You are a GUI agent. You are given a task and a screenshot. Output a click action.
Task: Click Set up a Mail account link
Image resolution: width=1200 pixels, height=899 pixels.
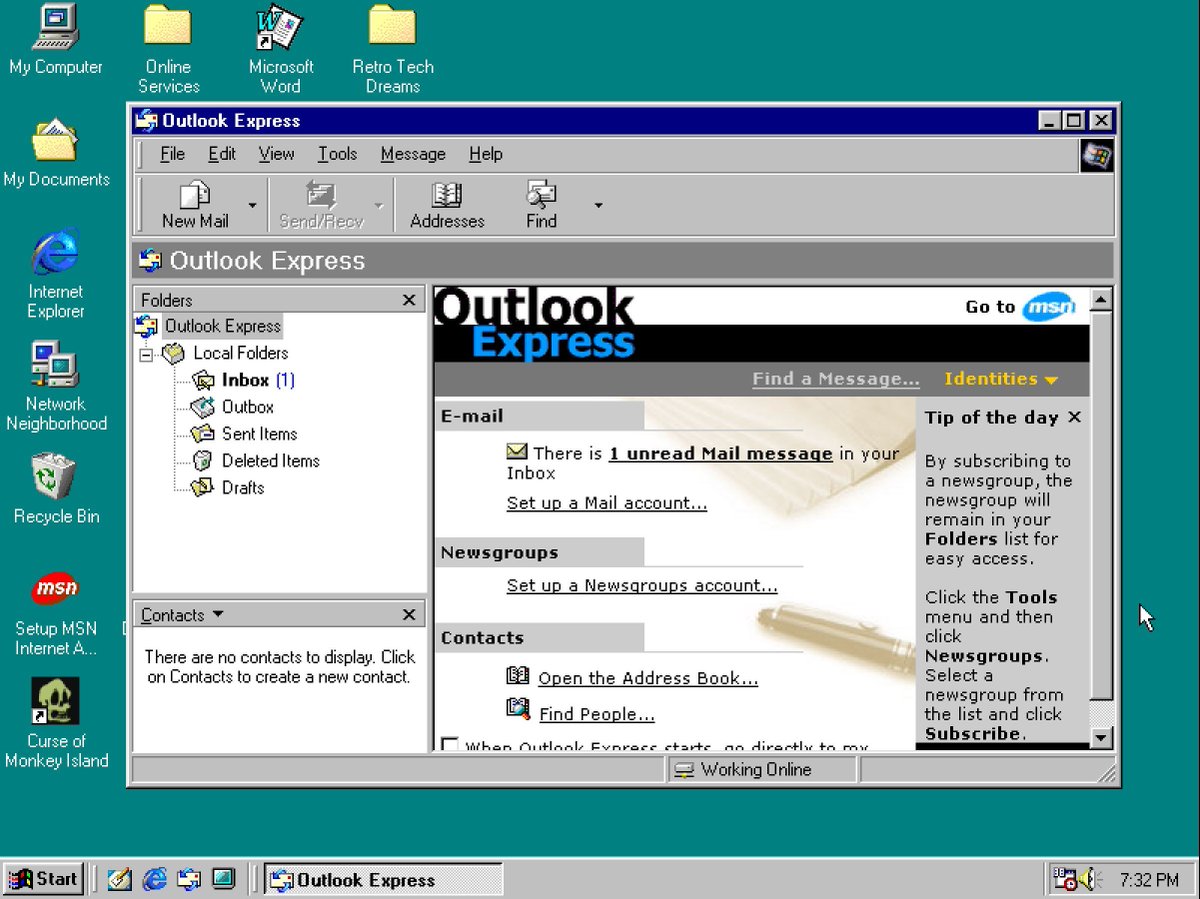(x=607, y=503)
